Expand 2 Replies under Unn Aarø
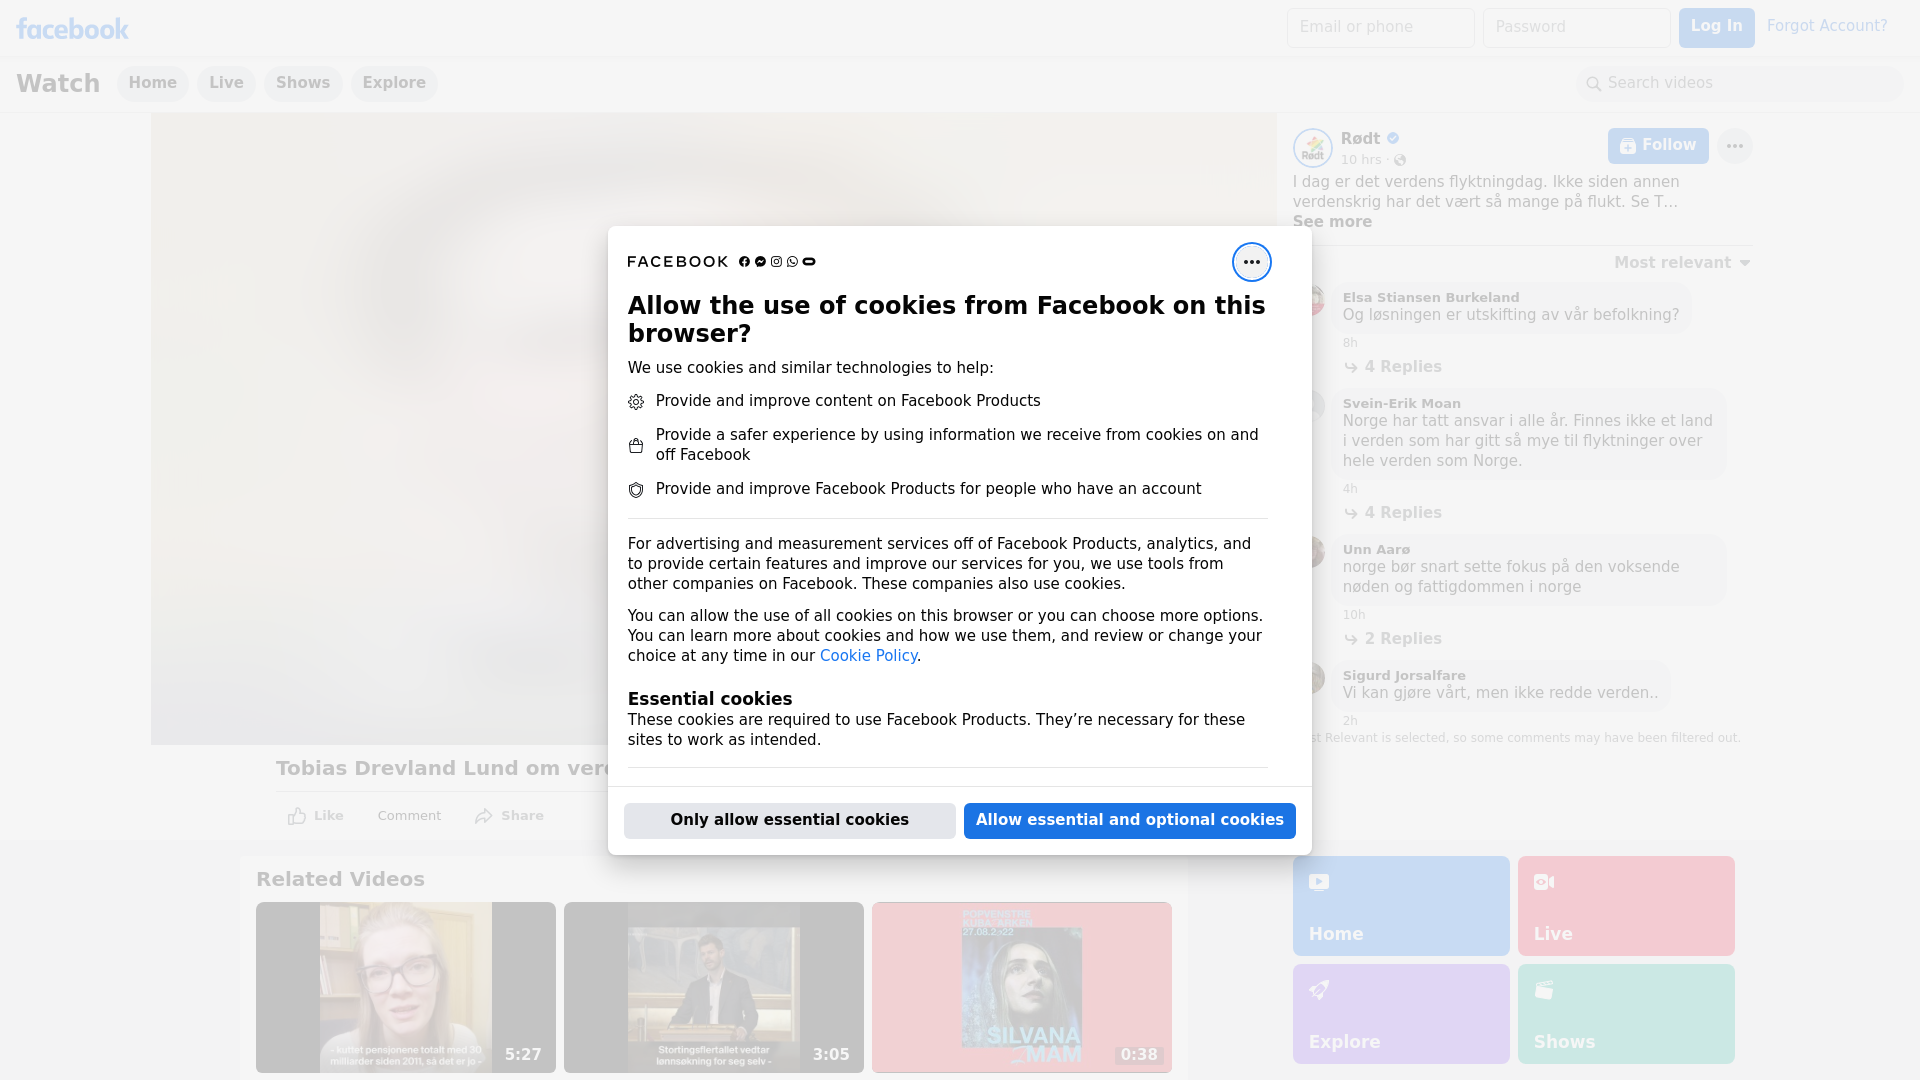Viewport: 1920px width, 1080px height. [x=1393, y=639]
